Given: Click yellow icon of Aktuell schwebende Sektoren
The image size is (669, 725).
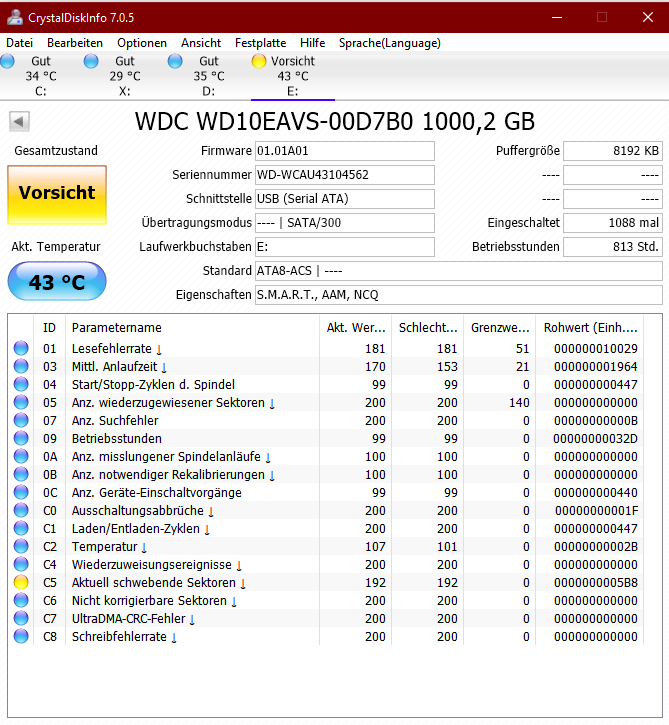Looking at the screenshot, I should pos(21,583).
